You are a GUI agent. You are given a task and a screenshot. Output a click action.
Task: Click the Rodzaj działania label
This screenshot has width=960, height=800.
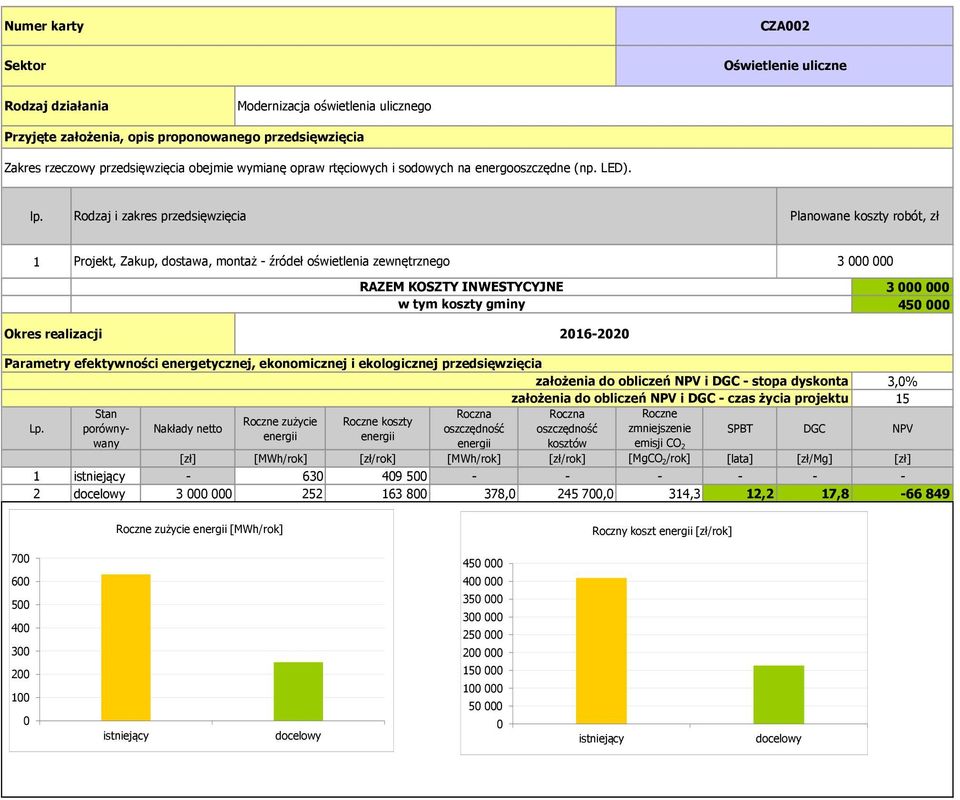118,106
